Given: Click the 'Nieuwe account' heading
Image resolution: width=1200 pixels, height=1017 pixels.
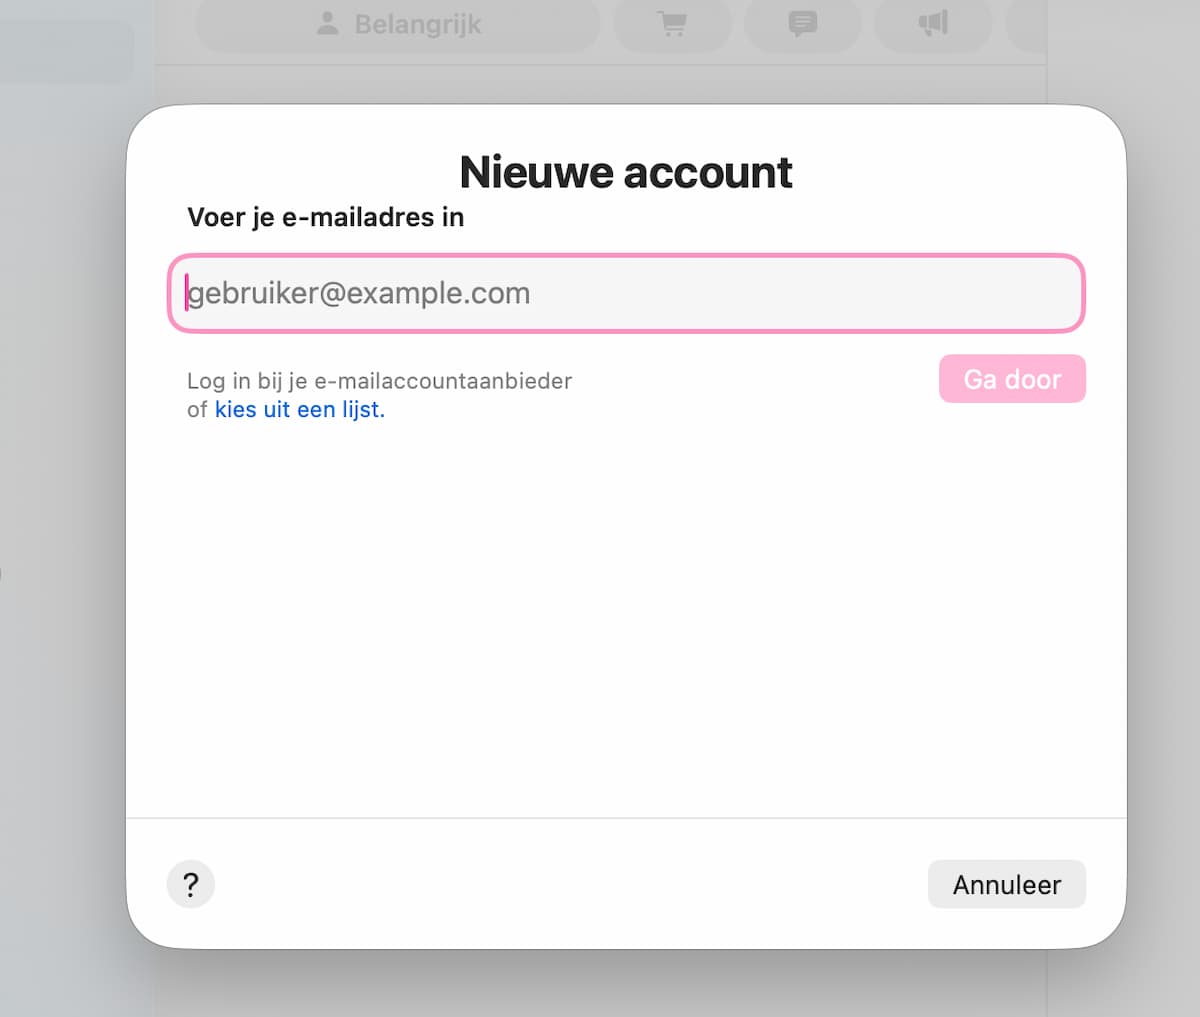Looking at the screenshot, I should (626, 172).
